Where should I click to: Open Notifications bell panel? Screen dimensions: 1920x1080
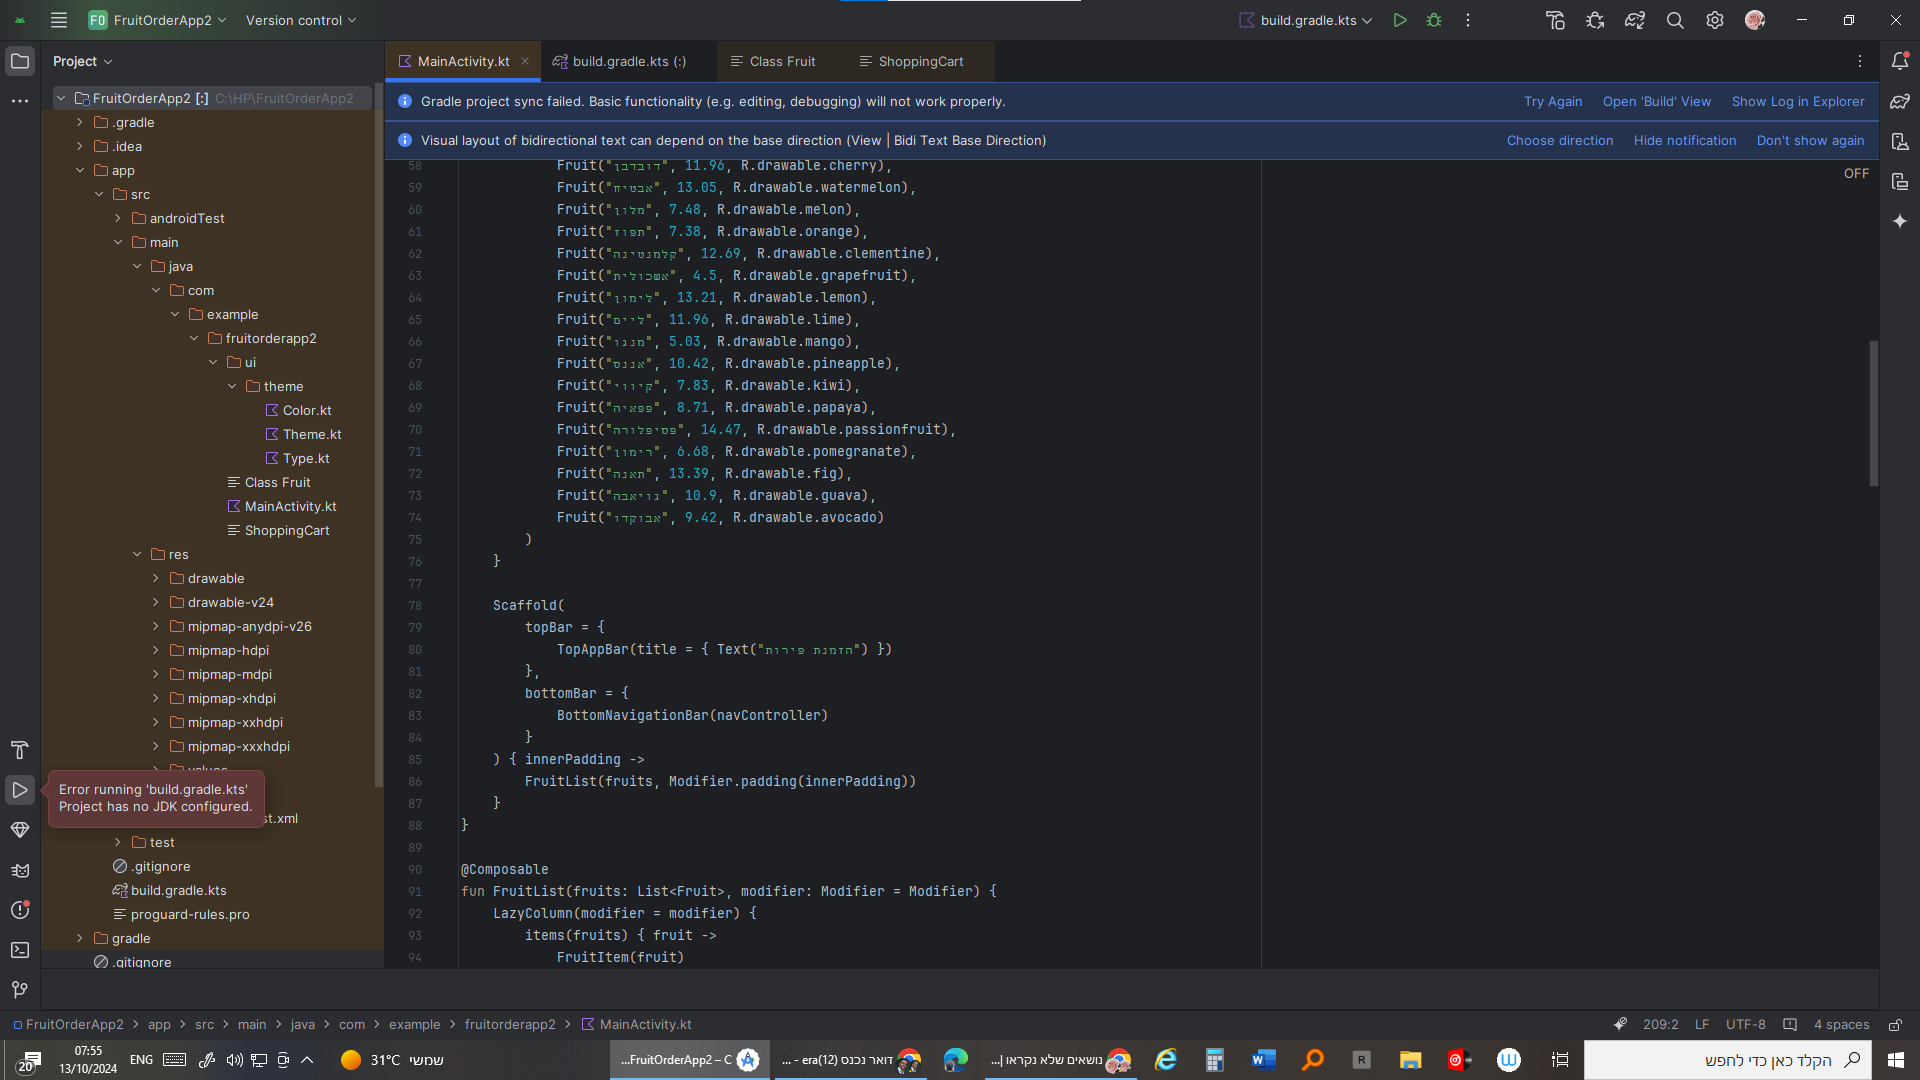(1900, 61)
